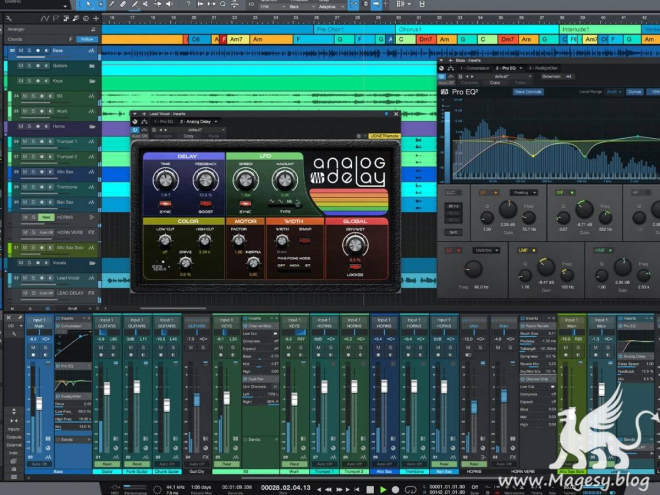Select the Range tool in the top toolbar

[101, 4]
